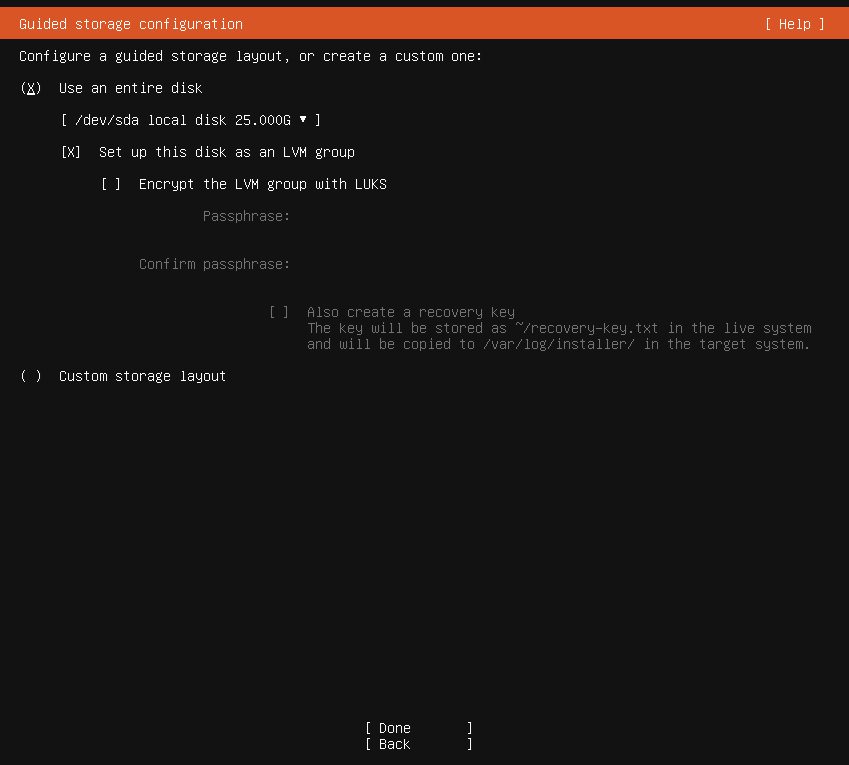Click the 'Also create a recovery key' label

tap(410, 312)
